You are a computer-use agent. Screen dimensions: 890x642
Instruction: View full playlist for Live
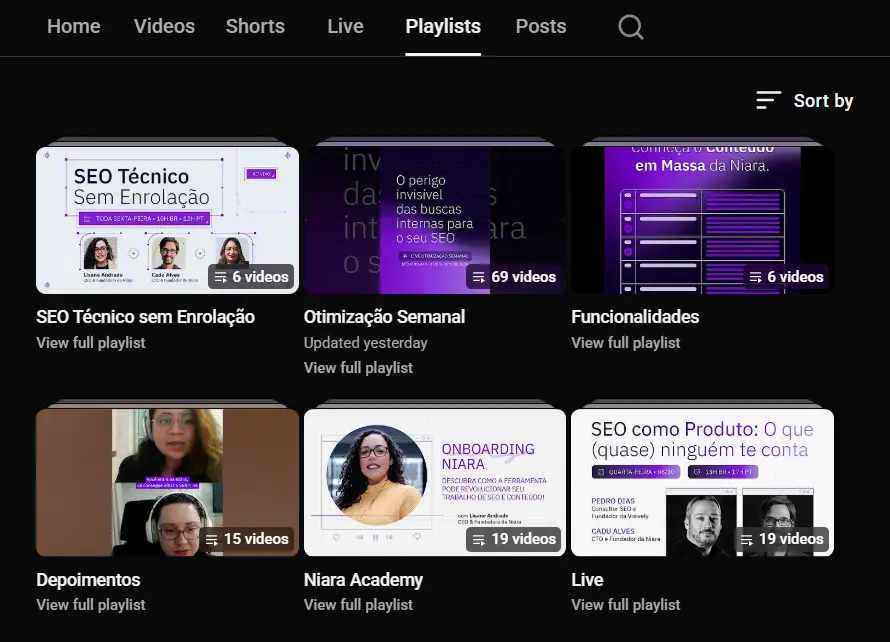[625, 605]
